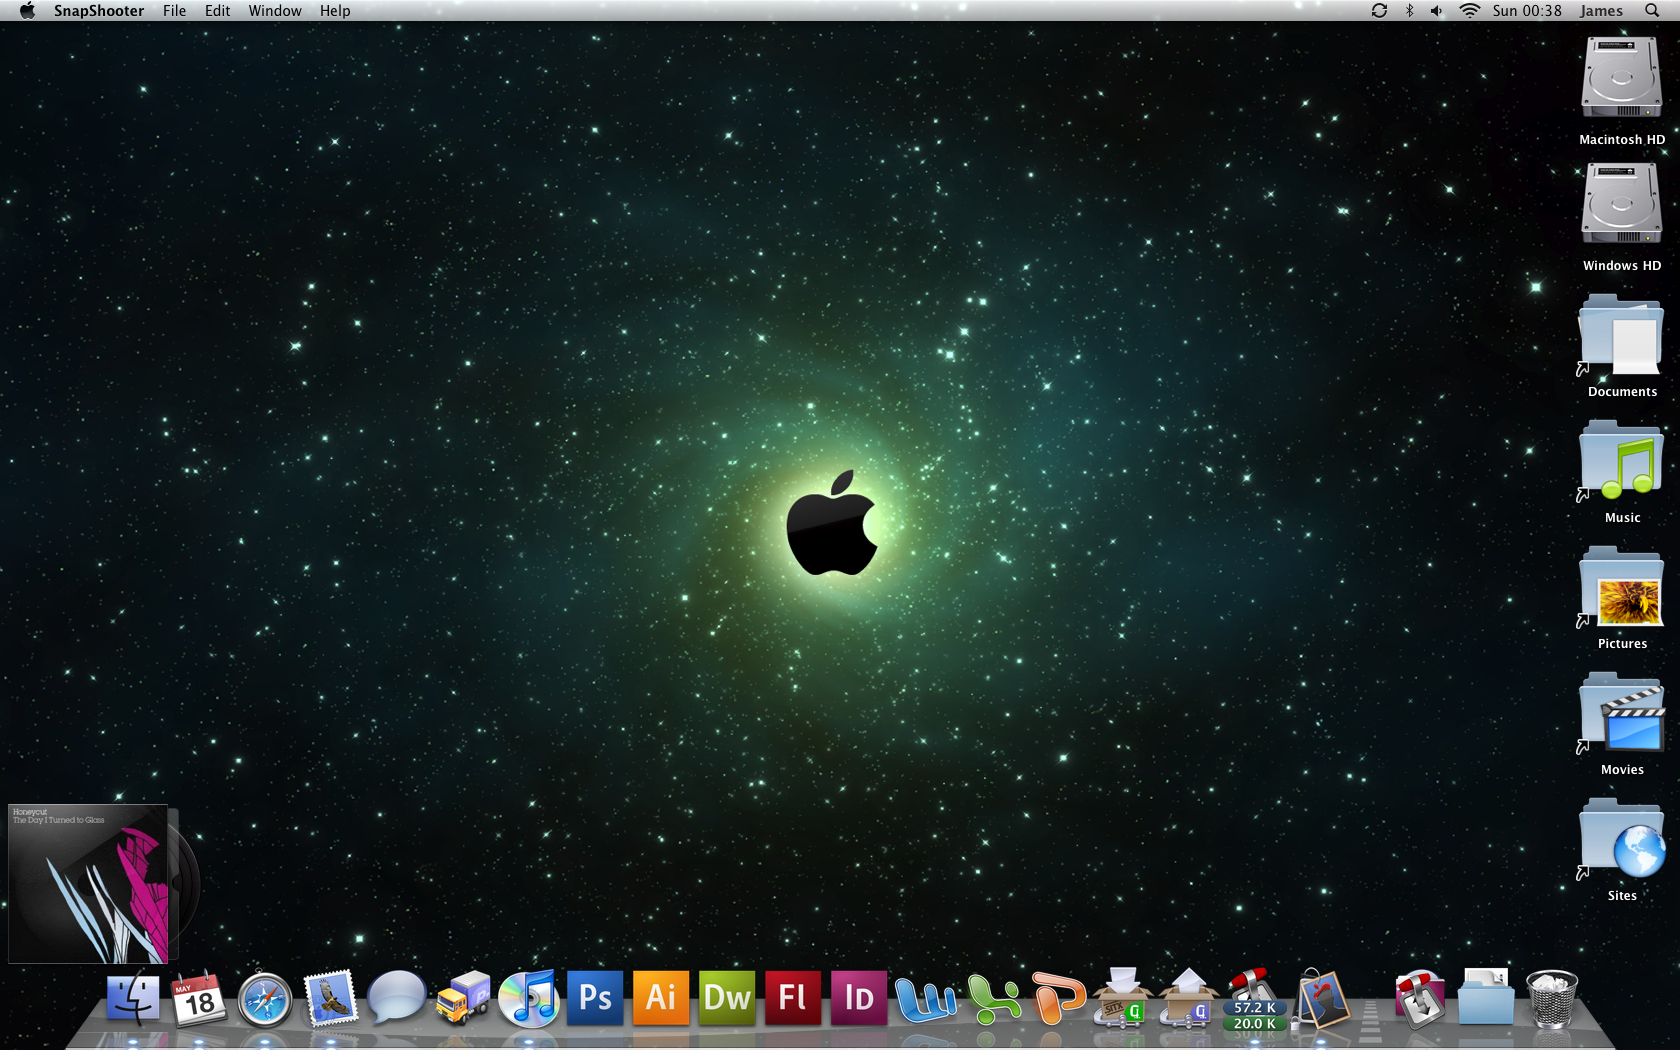Click the clock showing Sun 00:38
The image size is (1680, 1050).
click(x=1527, y=10)
